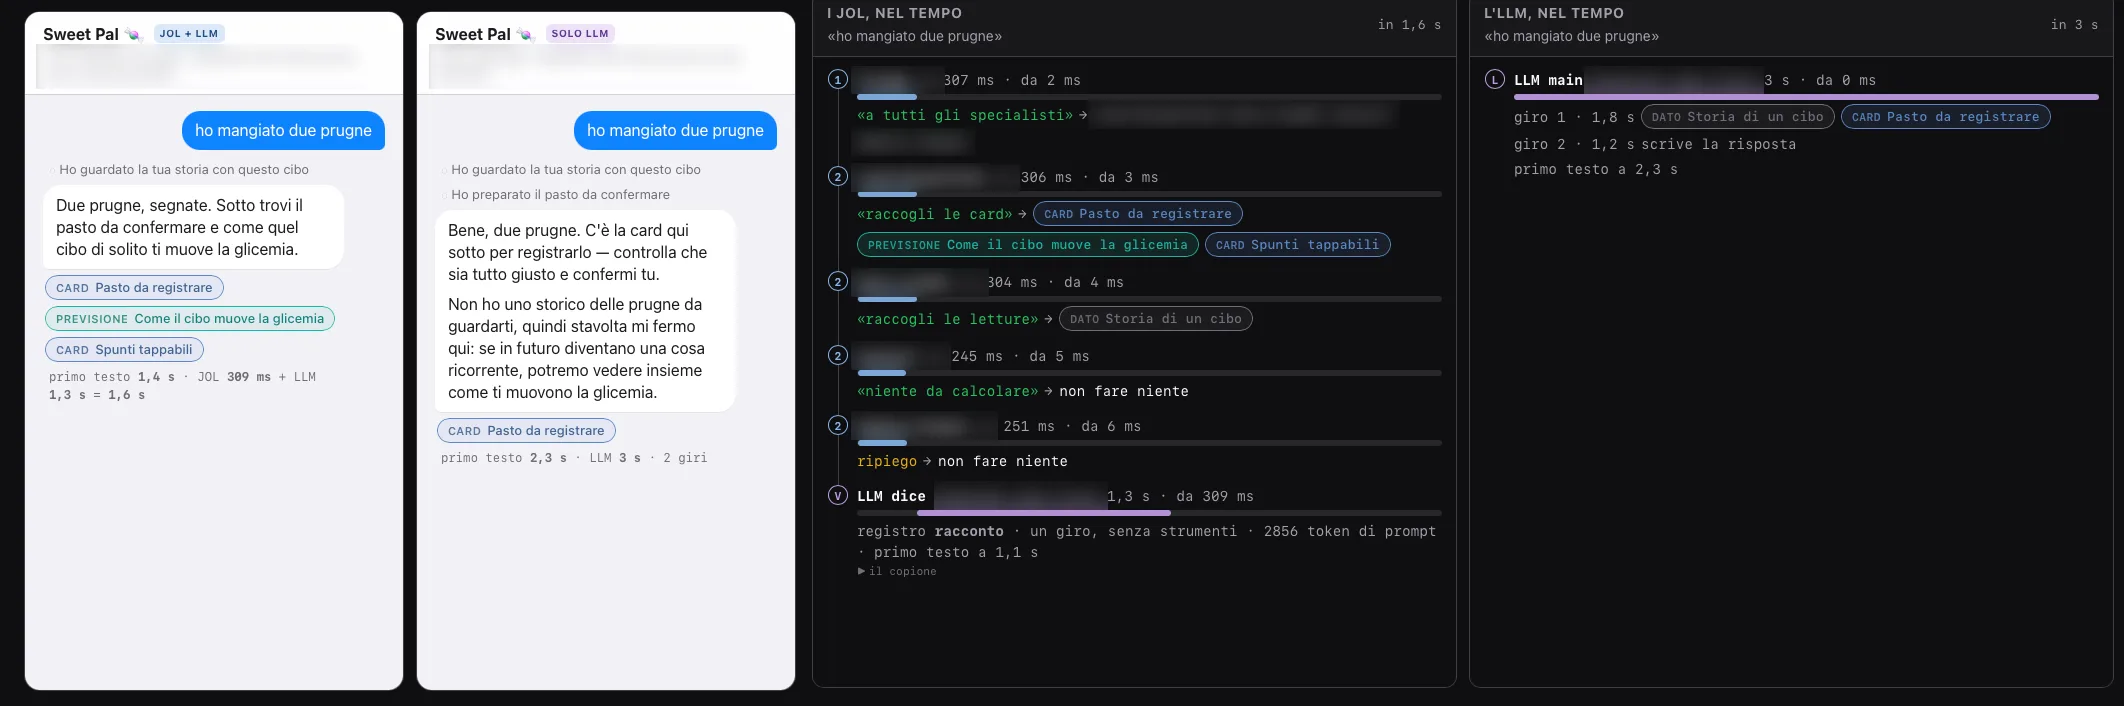Click the purple LLM main progress bar
The image size is (2124, 706).
1806,97
